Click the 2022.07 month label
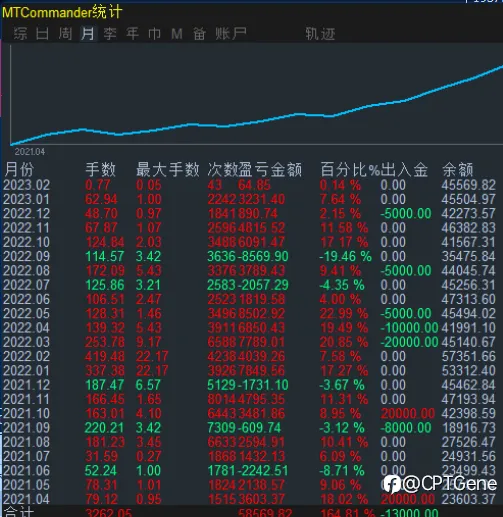 click(26, 285)
